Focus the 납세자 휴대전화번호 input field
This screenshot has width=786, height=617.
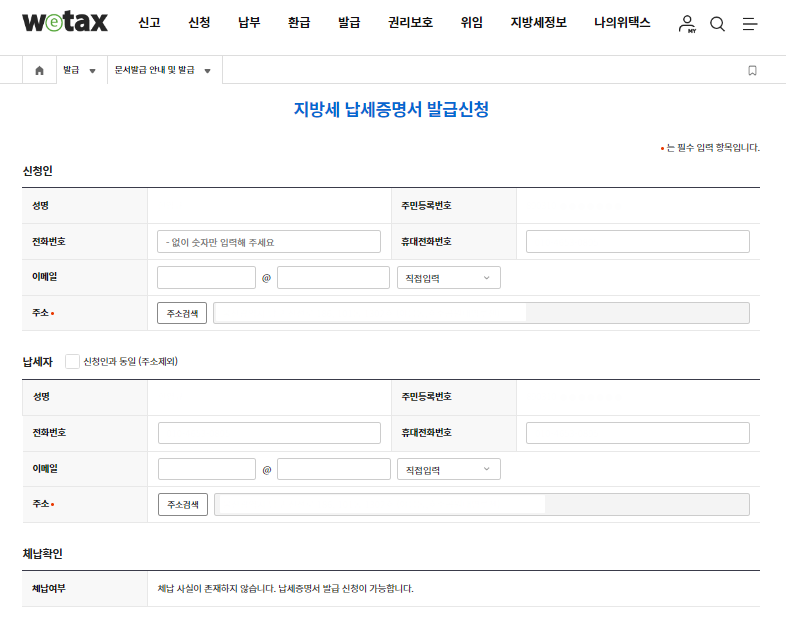click(x=638, y=433)
